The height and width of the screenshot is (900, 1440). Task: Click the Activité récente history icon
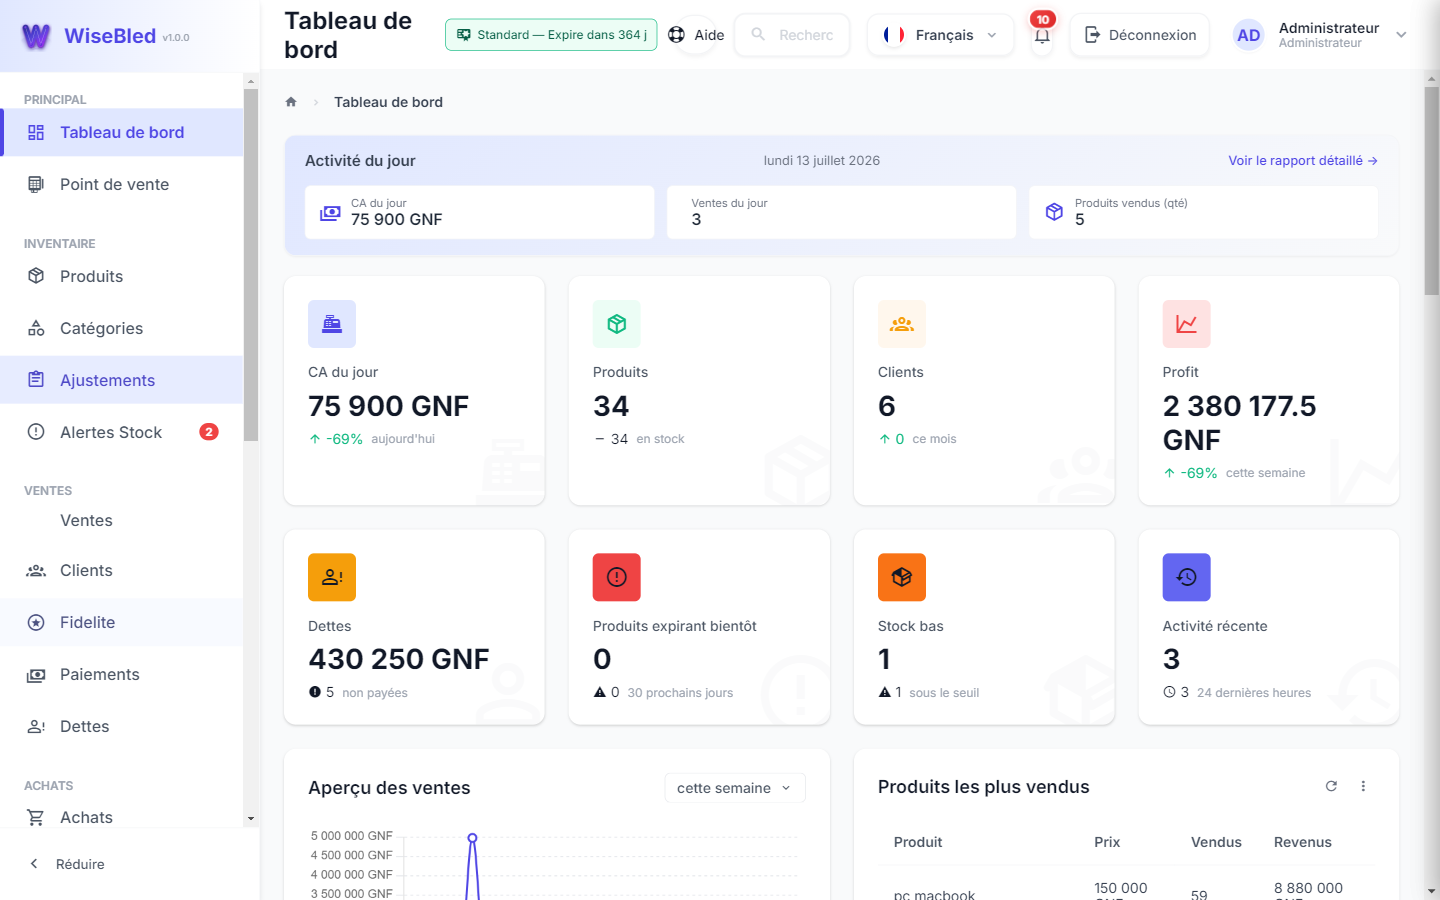[1187, 577]
